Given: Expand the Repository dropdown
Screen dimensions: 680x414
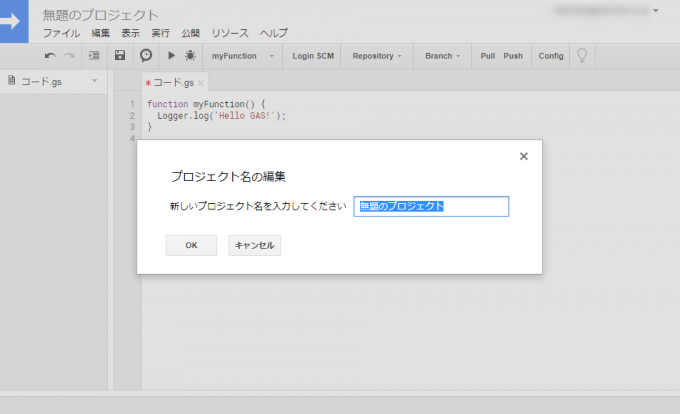Looking at the screenshot, I should coord(377,56).
